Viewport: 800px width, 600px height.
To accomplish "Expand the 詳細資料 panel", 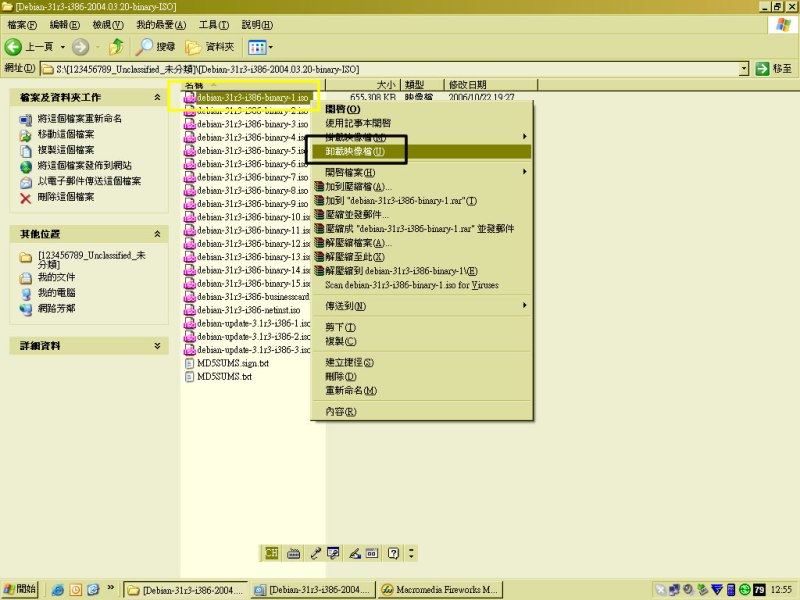I will pos(157,345).
